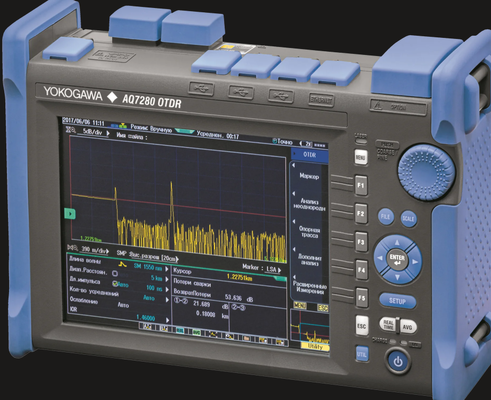Viewport: 491px width, 400px height.
Task: Open the Дополнит анализ soft menu
Action: pos(310,260)
